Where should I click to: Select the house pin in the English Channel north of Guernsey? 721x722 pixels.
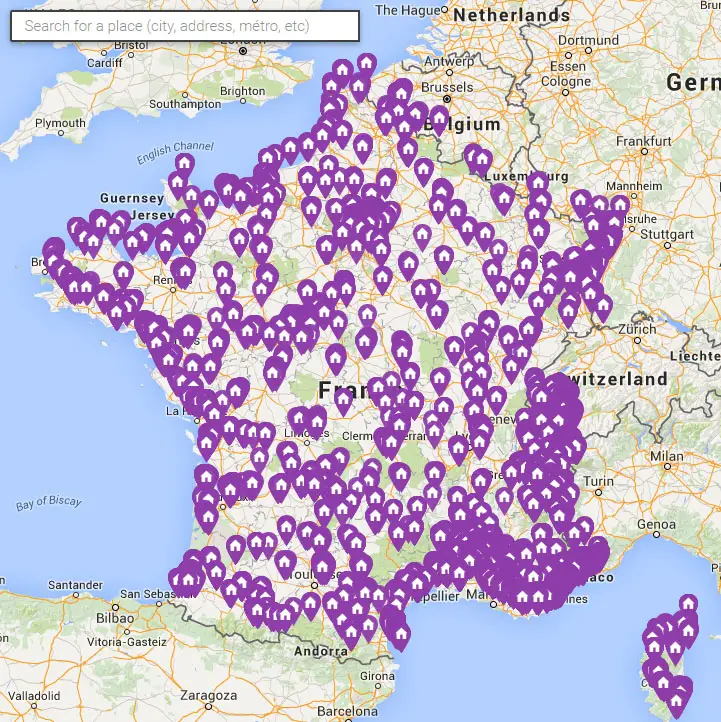185,166
